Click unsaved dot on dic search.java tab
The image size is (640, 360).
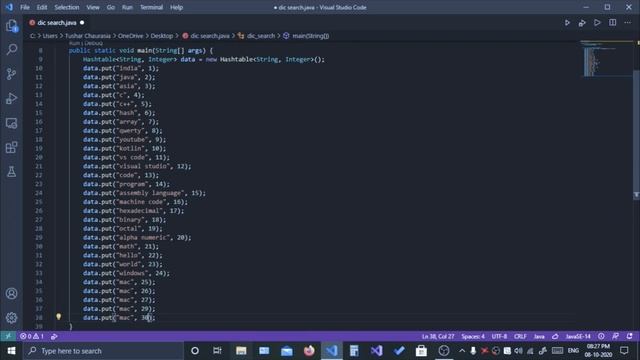(x=82, y=23)
